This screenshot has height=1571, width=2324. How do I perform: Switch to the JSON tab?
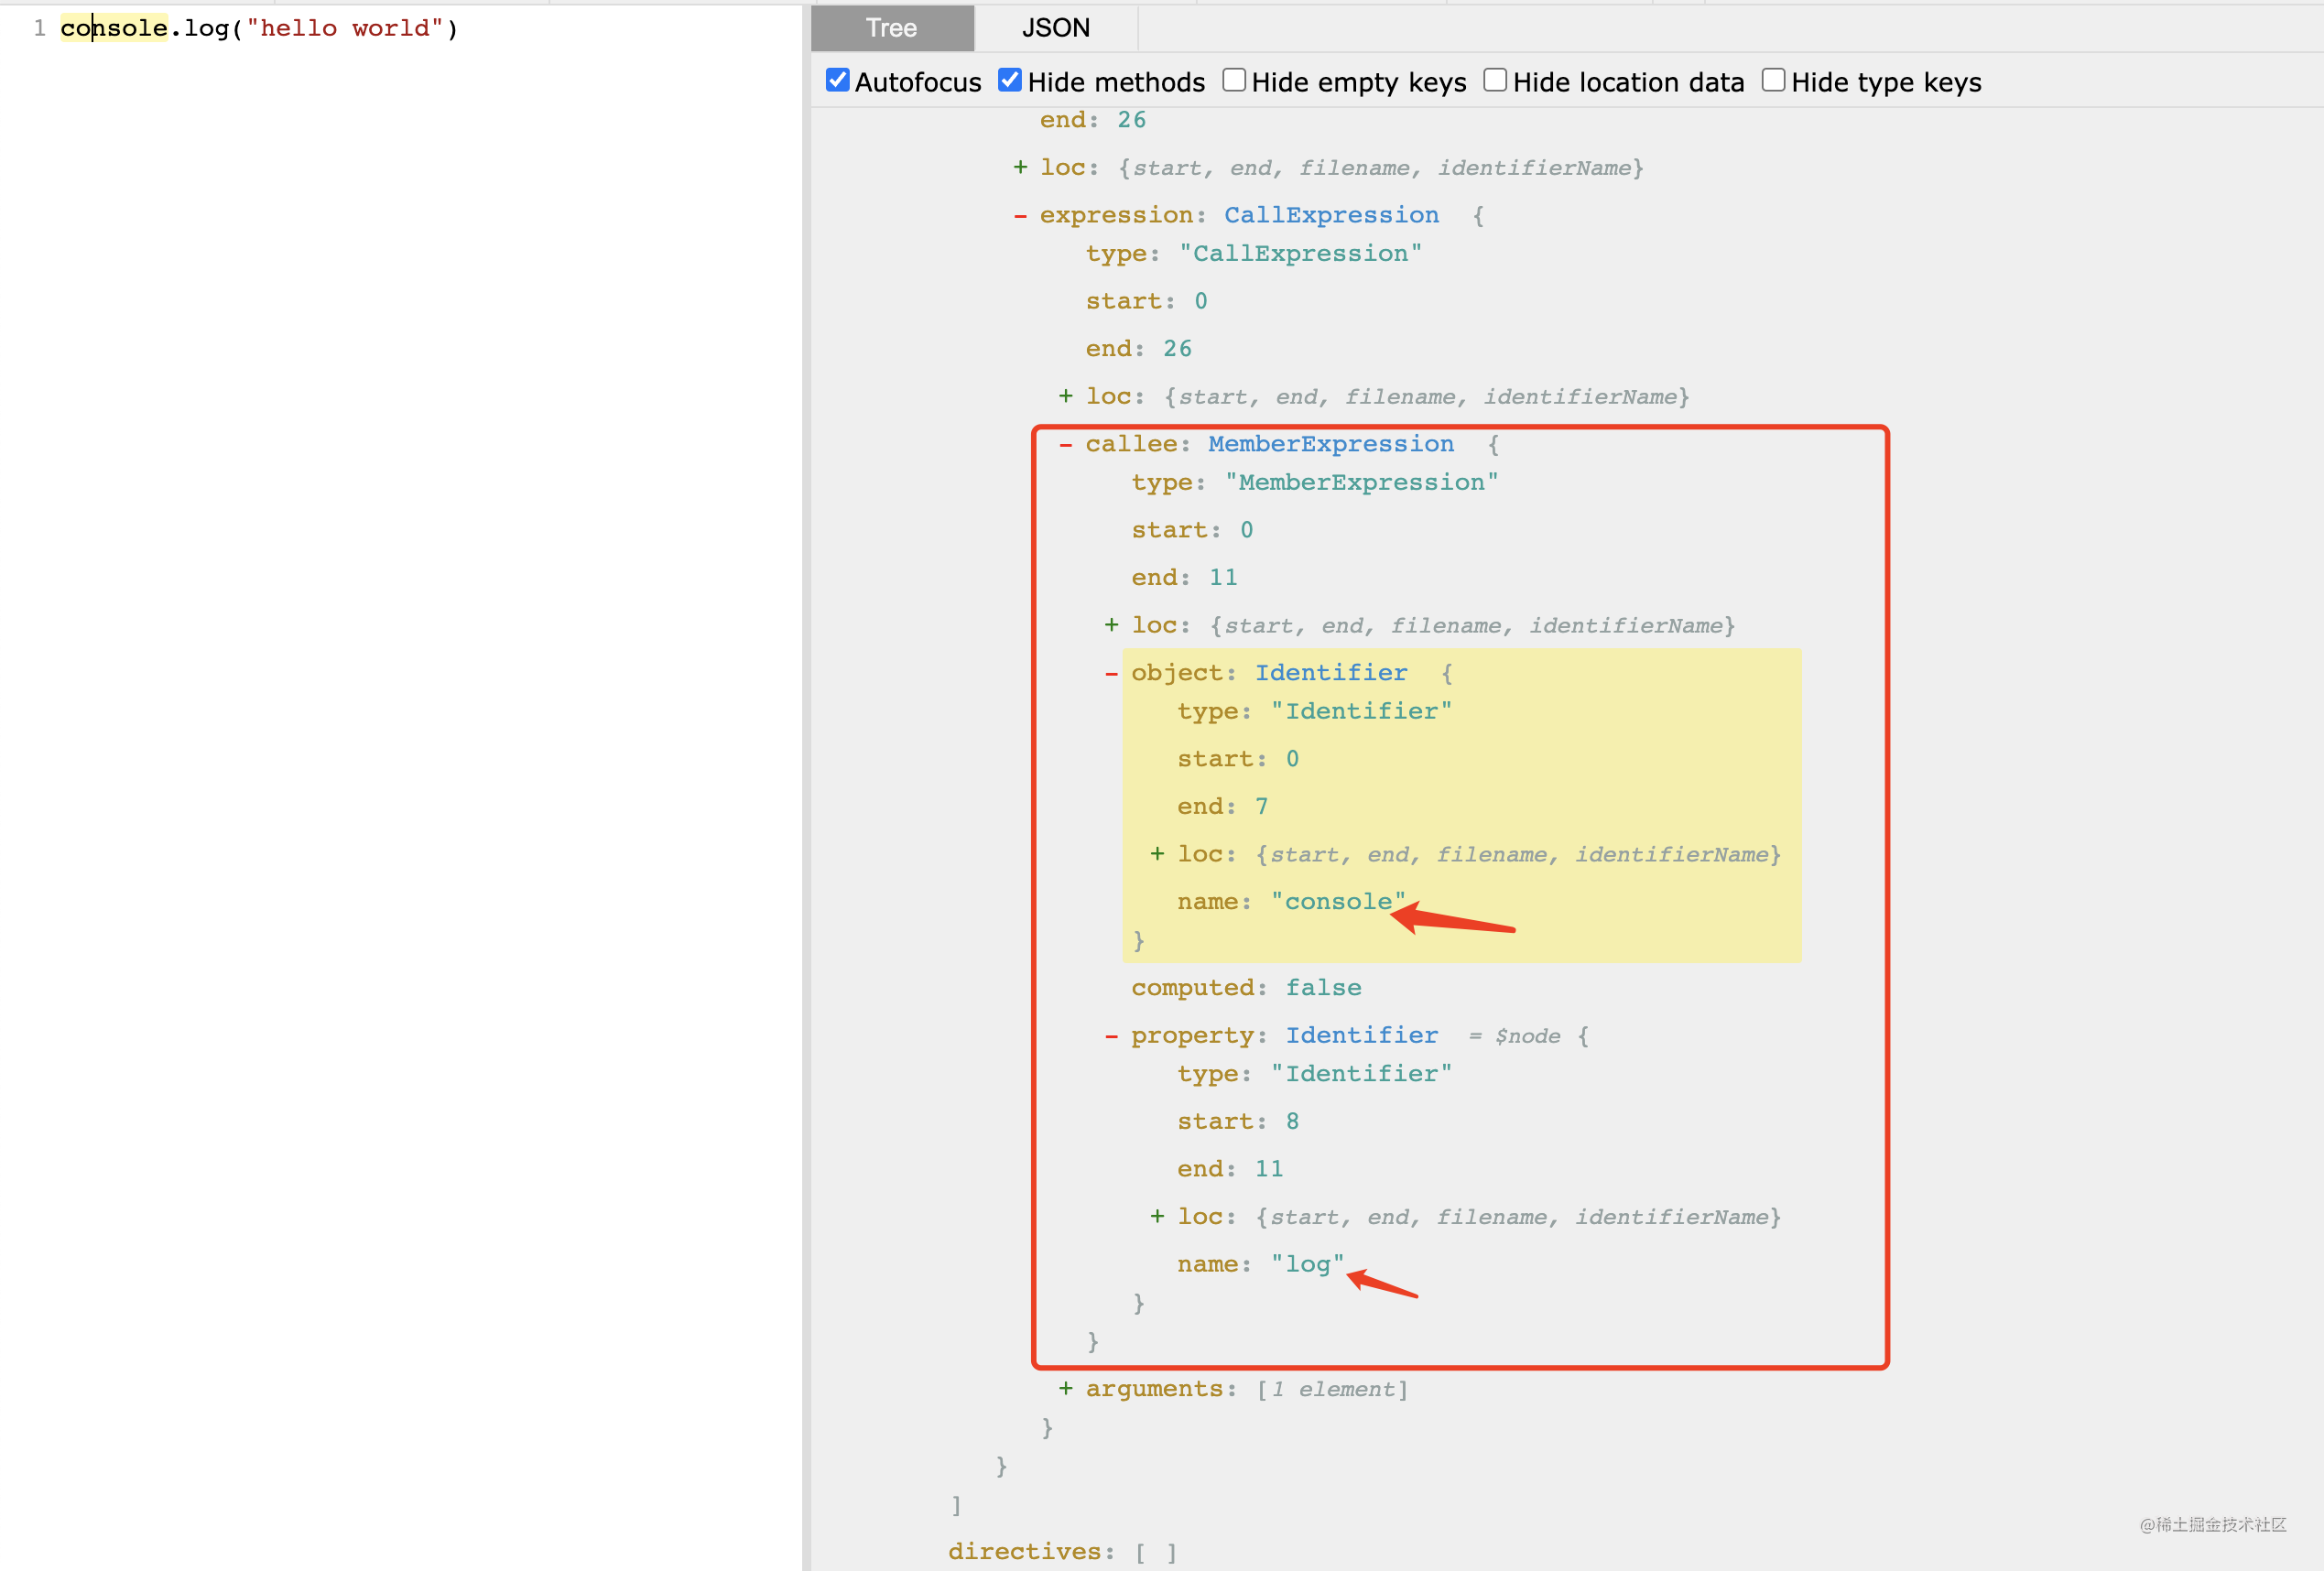[1055, 28]
